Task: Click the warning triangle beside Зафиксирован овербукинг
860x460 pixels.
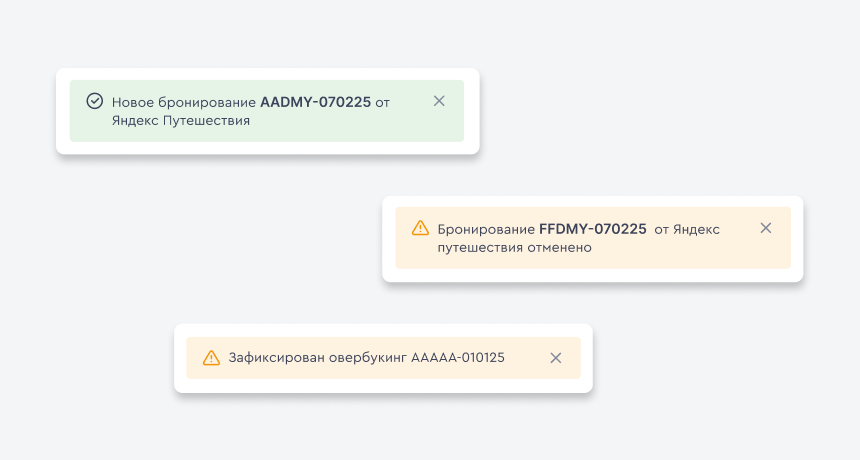Action: (211, 358)
